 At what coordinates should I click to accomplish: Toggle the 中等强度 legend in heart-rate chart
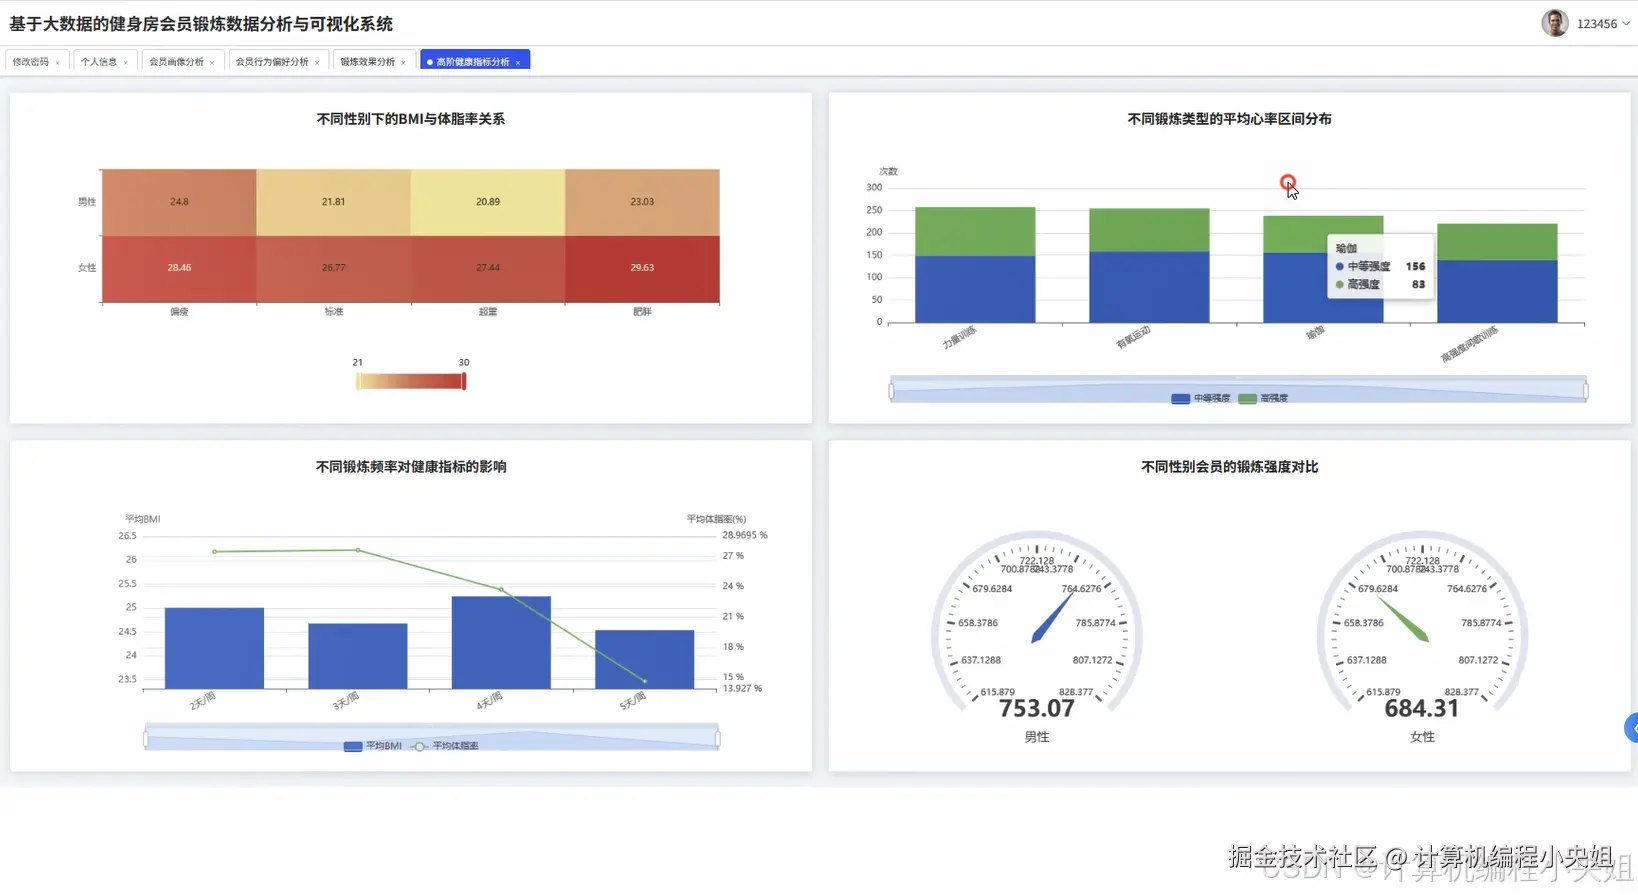(1201, 398)
